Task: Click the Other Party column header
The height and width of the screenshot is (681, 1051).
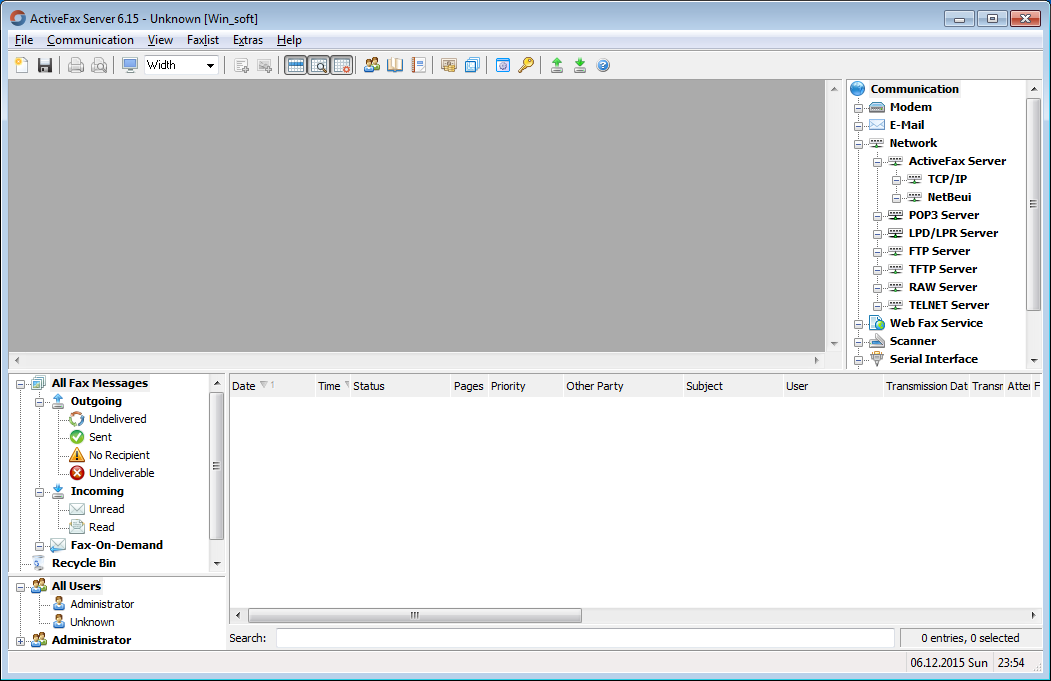Action: 623,386
